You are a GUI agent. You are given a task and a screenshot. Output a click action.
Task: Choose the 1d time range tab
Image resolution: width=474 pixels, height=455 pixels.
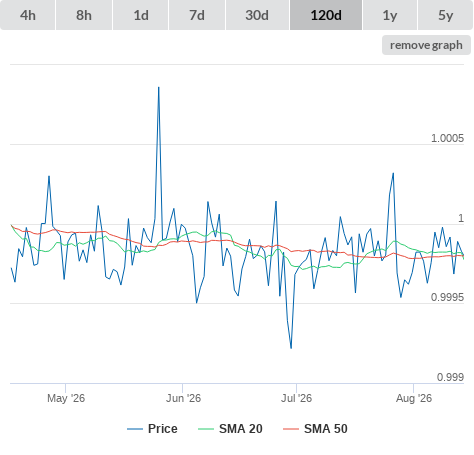pos(141,15)
